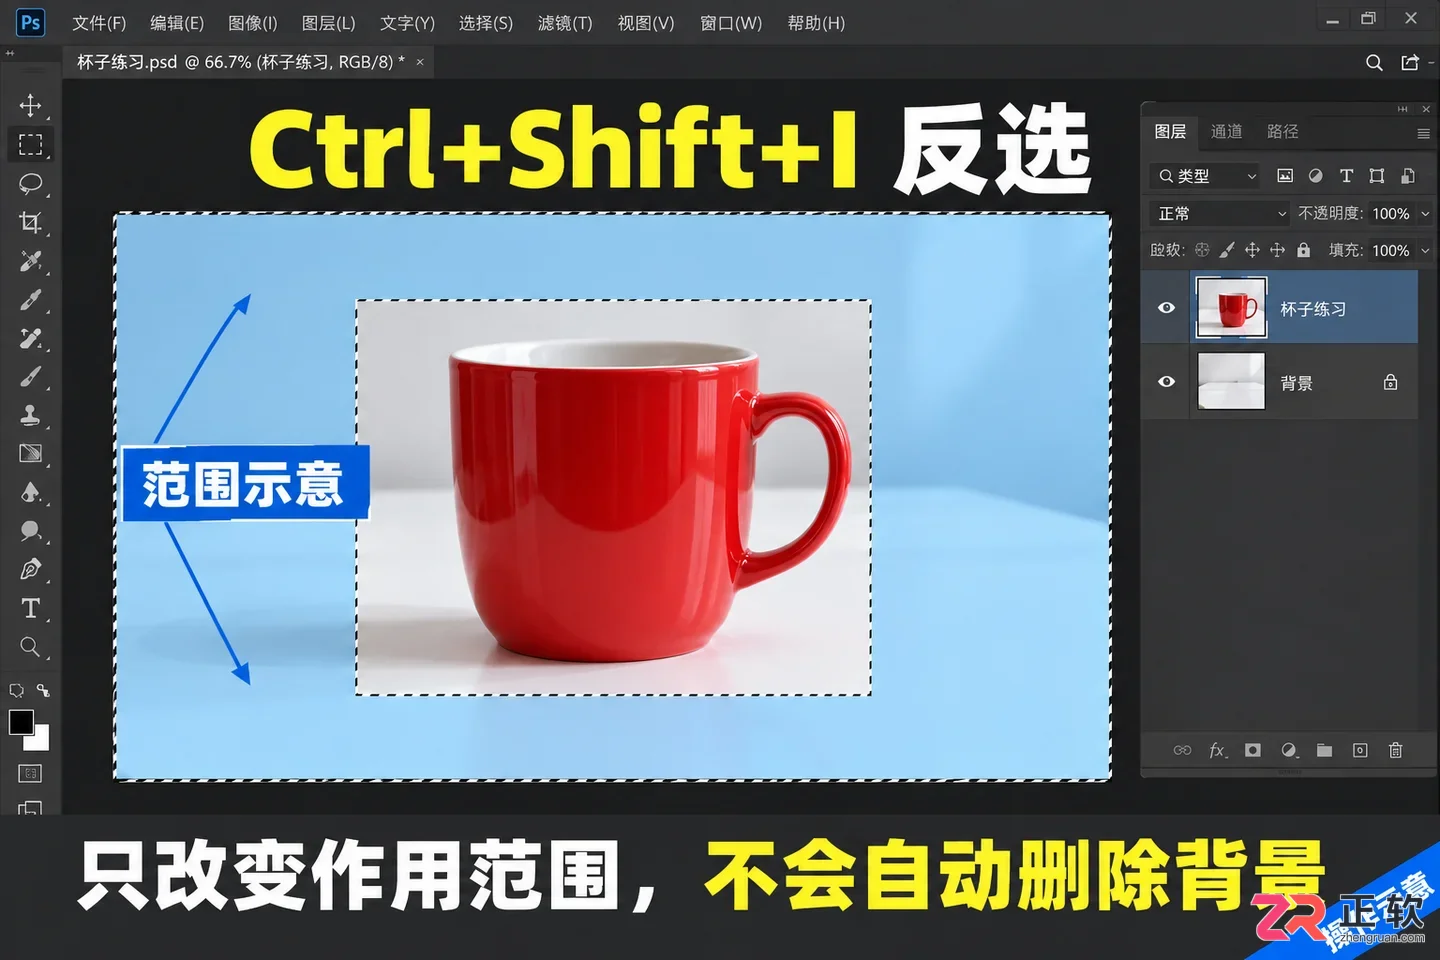Expand the 填充 fill dropdown arrow

1425,250
